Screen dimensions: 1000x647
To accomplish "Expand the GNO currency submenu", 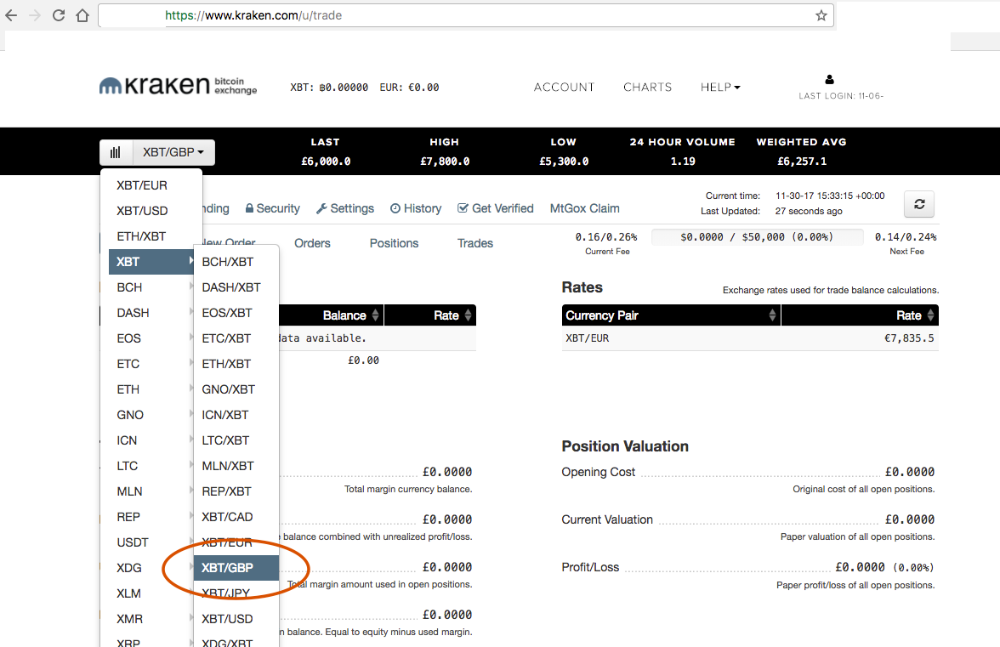I will (151, 415).
